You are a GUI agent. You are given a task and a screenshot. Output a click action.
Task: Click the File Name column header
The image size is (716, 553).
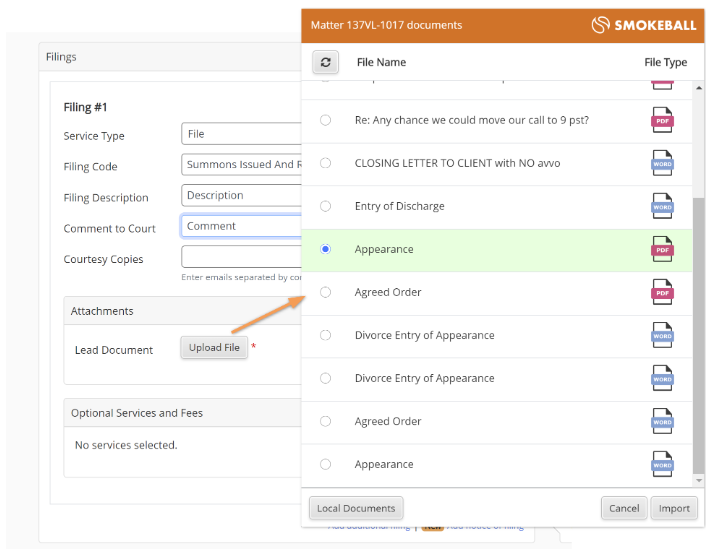[381, 62]
